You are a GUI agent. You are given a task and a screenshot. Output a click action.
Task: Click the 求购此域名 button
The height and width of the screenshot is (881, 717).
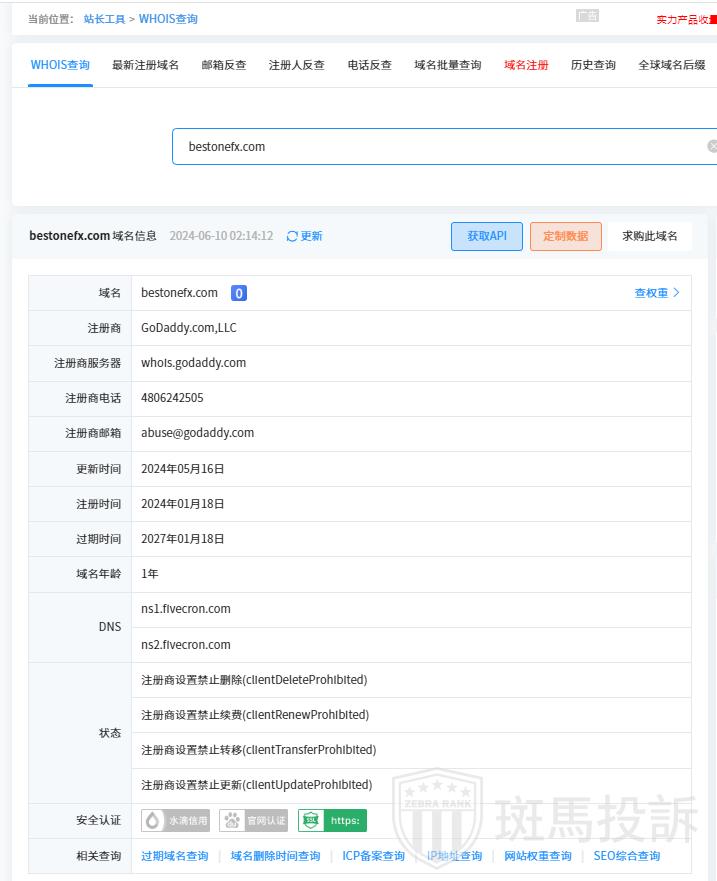649,236
